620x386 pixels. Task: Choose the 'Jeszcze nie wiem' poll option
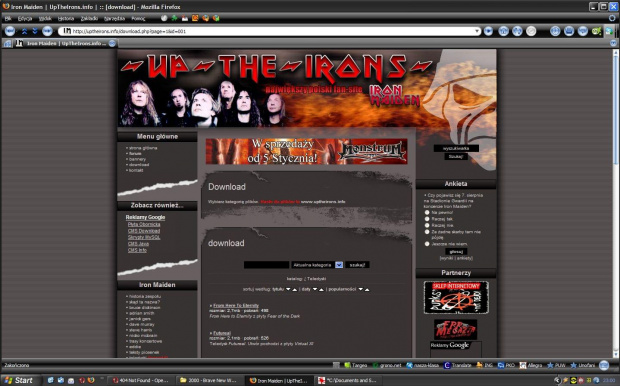click(427, 244)
